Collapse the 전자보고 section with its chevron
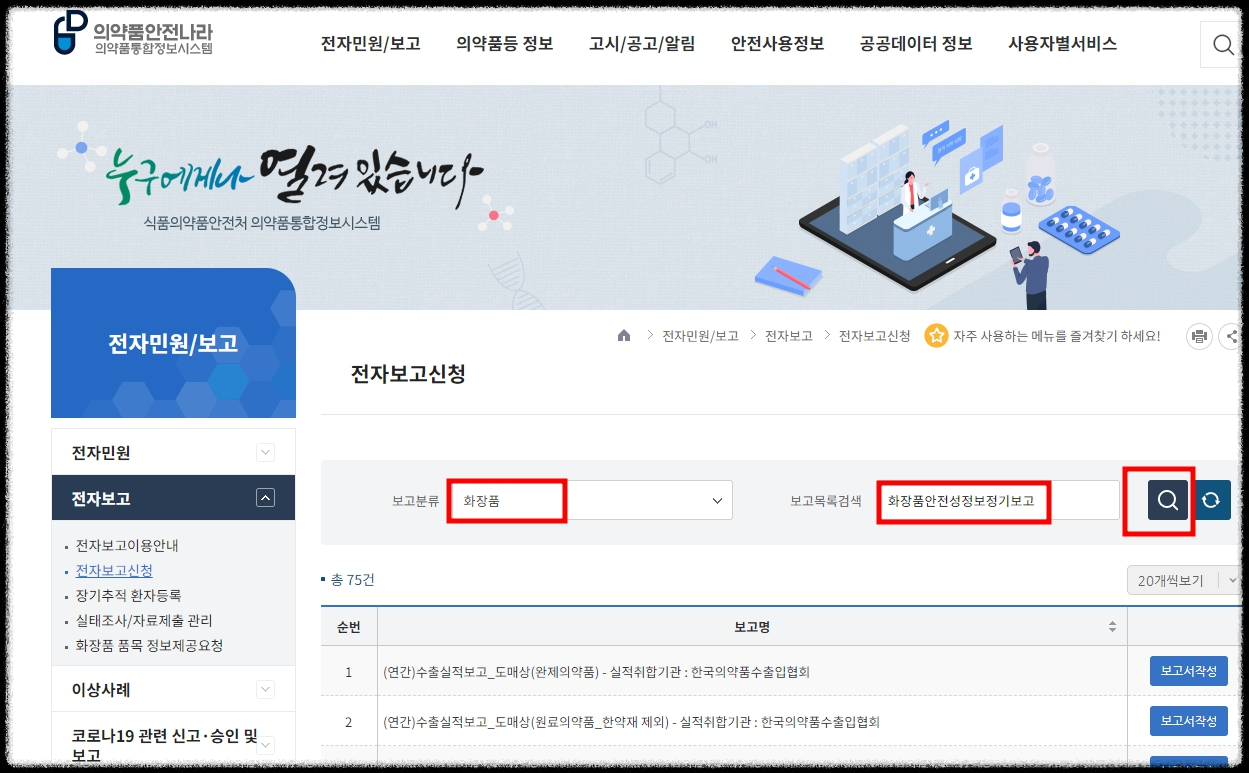 pos(264,497)
